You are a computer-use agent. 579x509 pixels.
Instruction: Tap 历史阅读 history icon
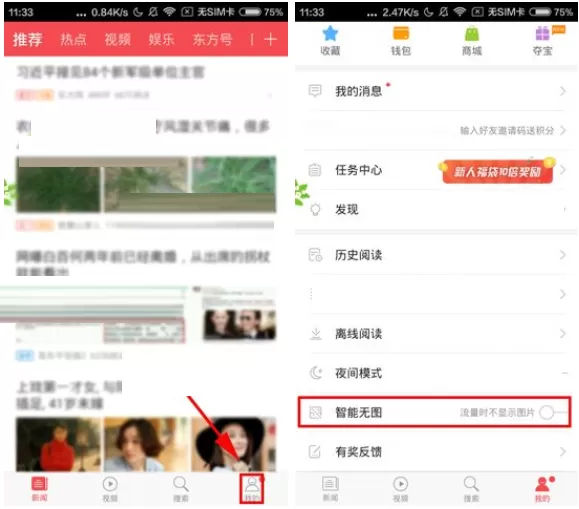click(315, 254)
